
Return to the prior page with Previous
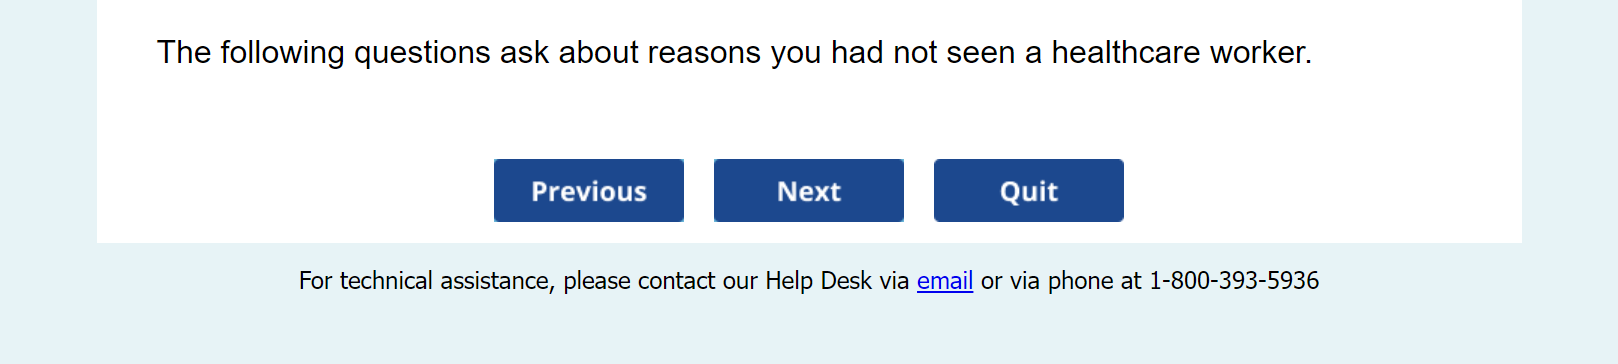coord(588,190)
